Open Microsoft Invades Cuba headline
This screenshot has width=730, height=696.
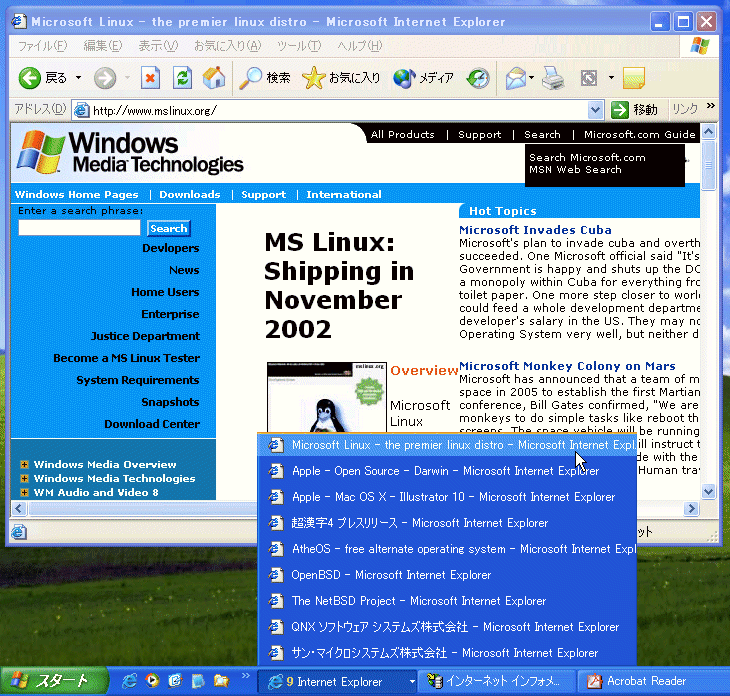click(x=535, y=230)
